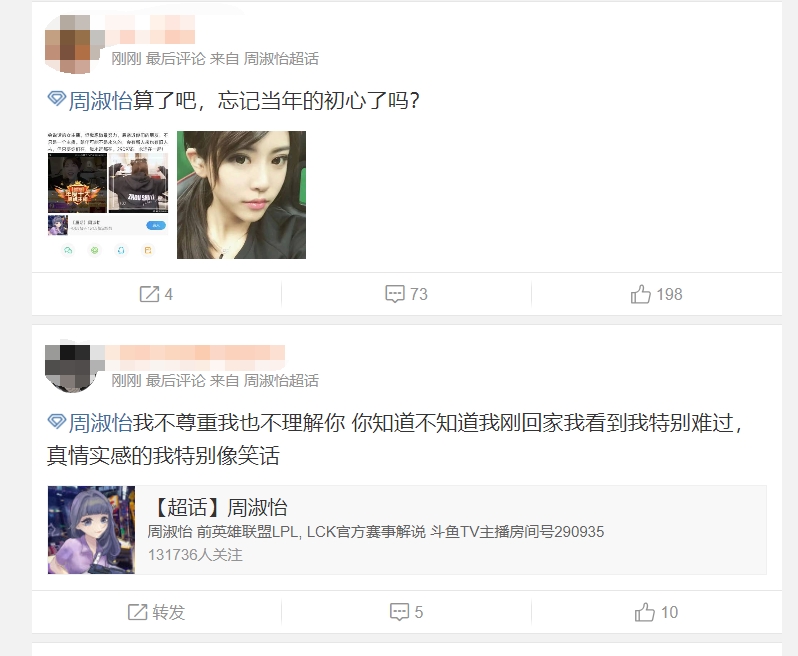Open 周淑怡超话 source link of second post
Image resolution: width=798 pixels, height=656 pixels.
pos(281,381)
